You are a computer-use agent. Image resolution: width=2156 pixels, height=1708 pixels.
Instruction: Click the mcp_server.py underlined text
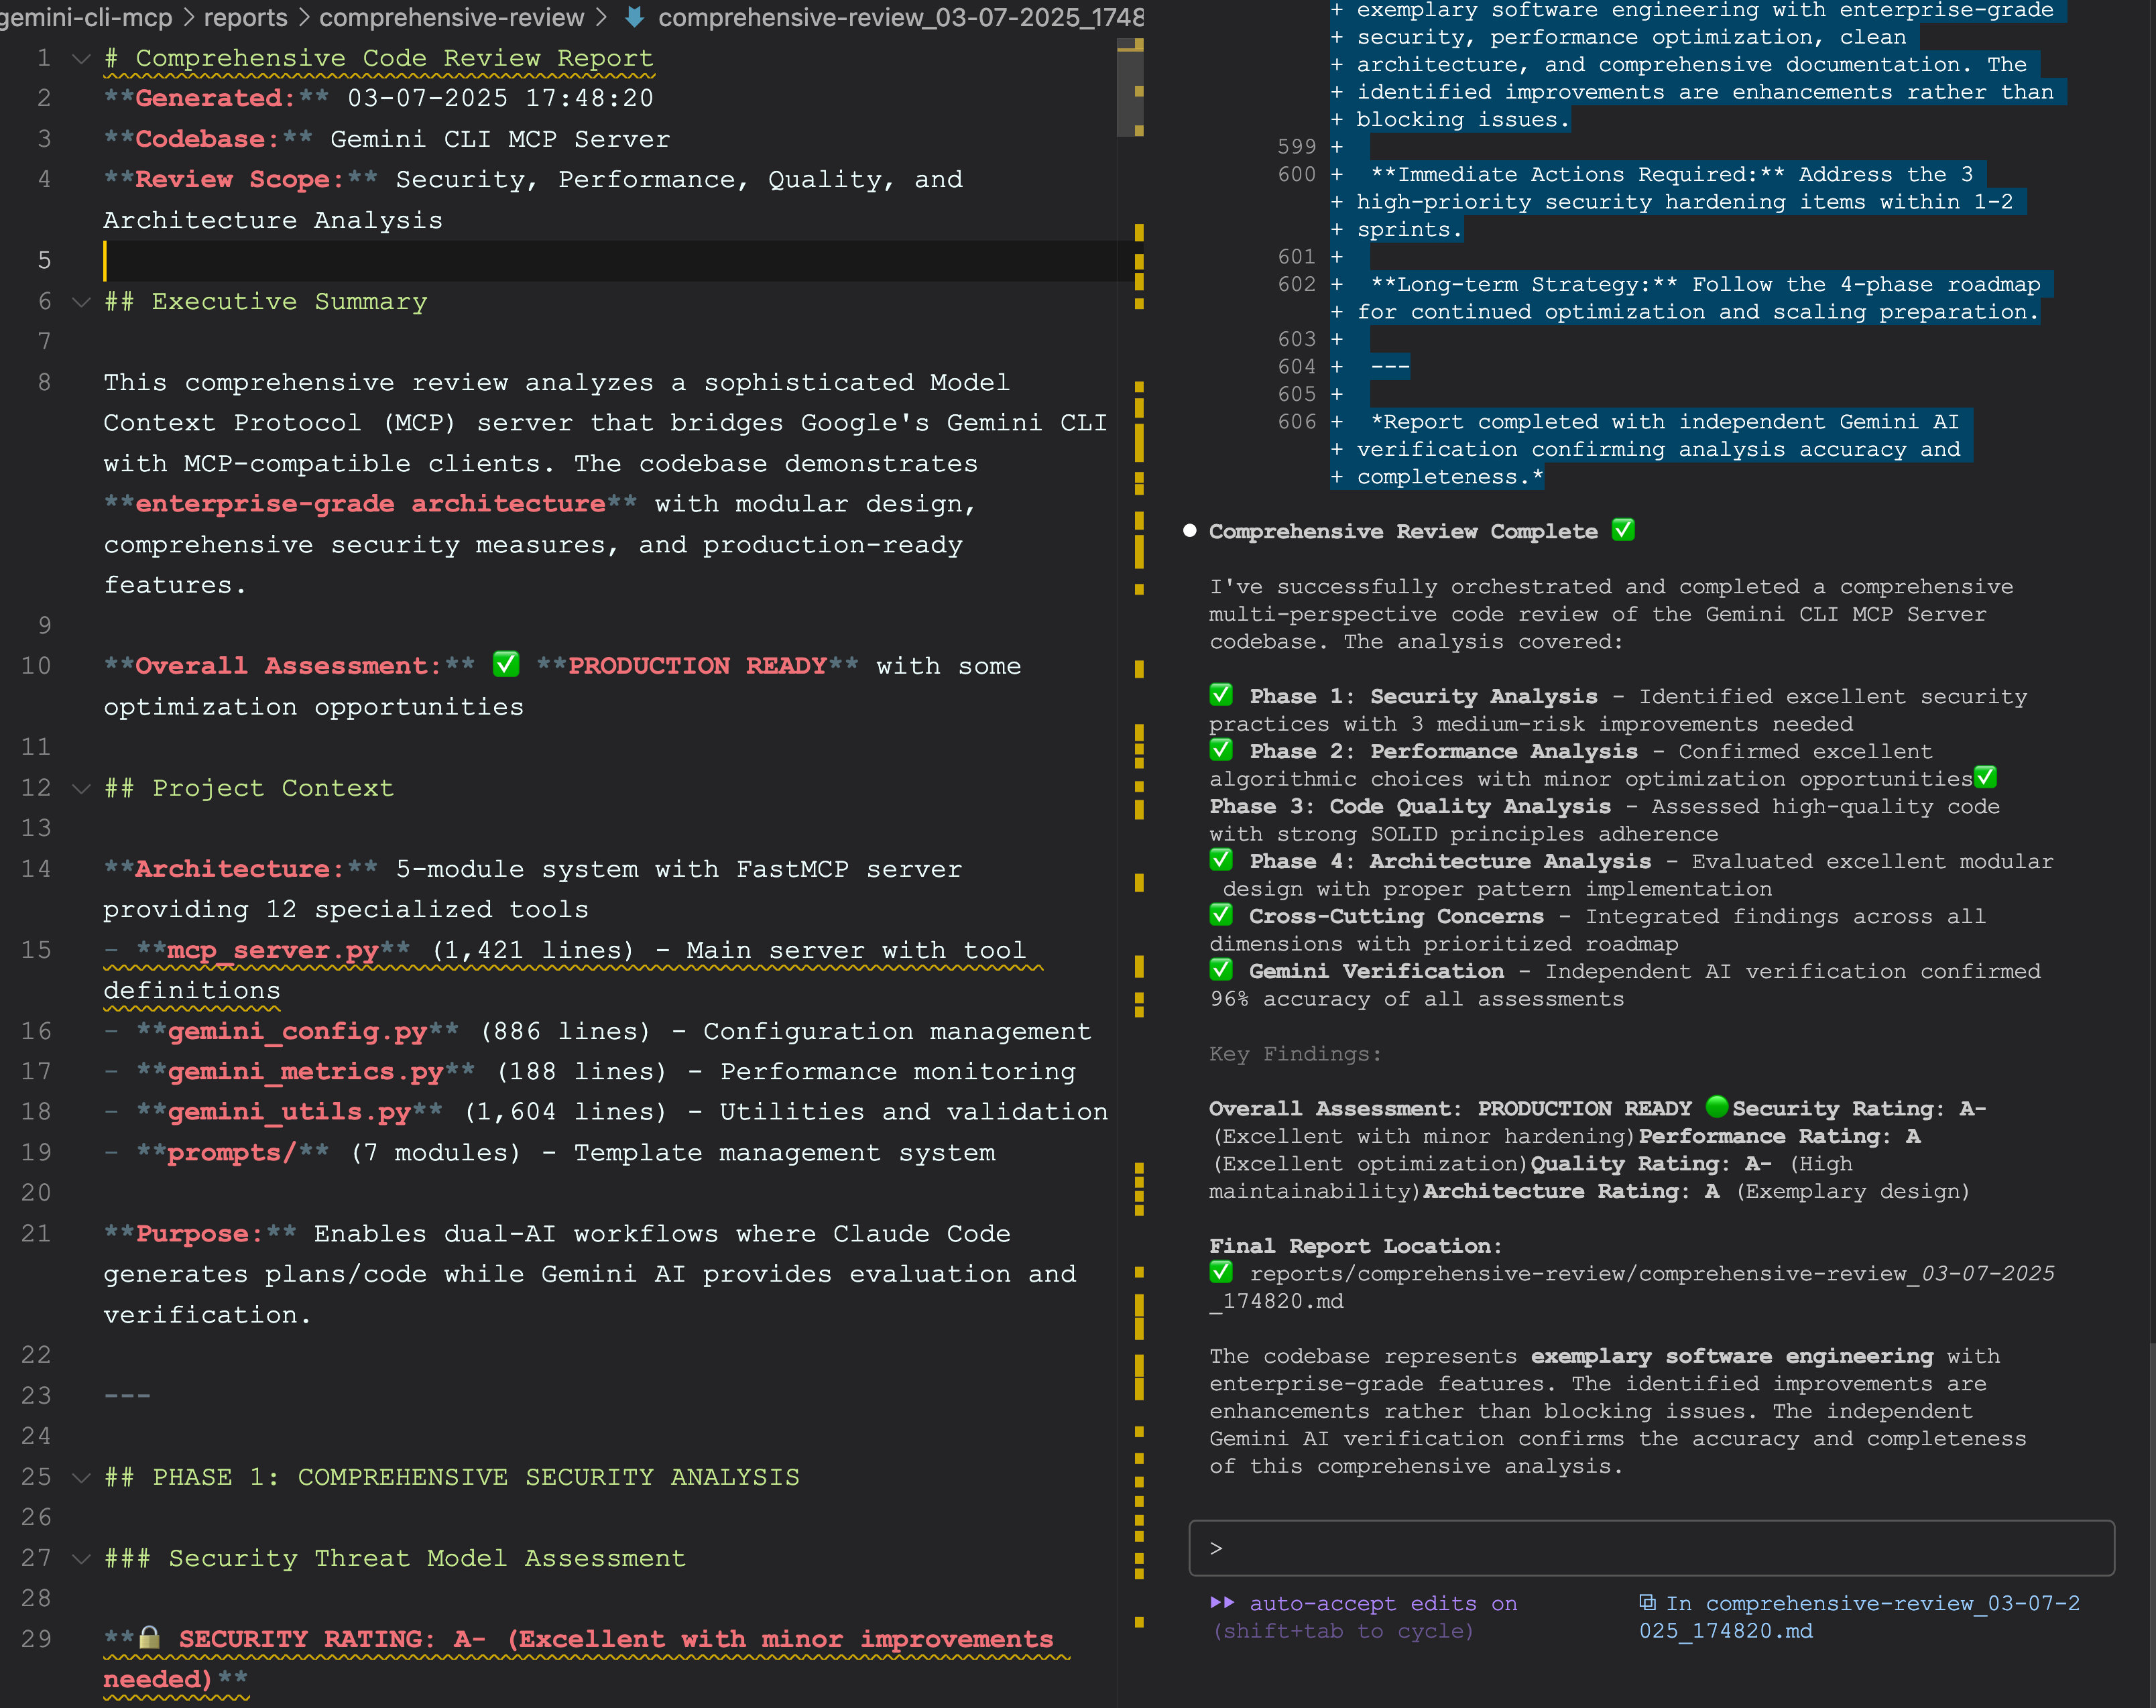271,950
